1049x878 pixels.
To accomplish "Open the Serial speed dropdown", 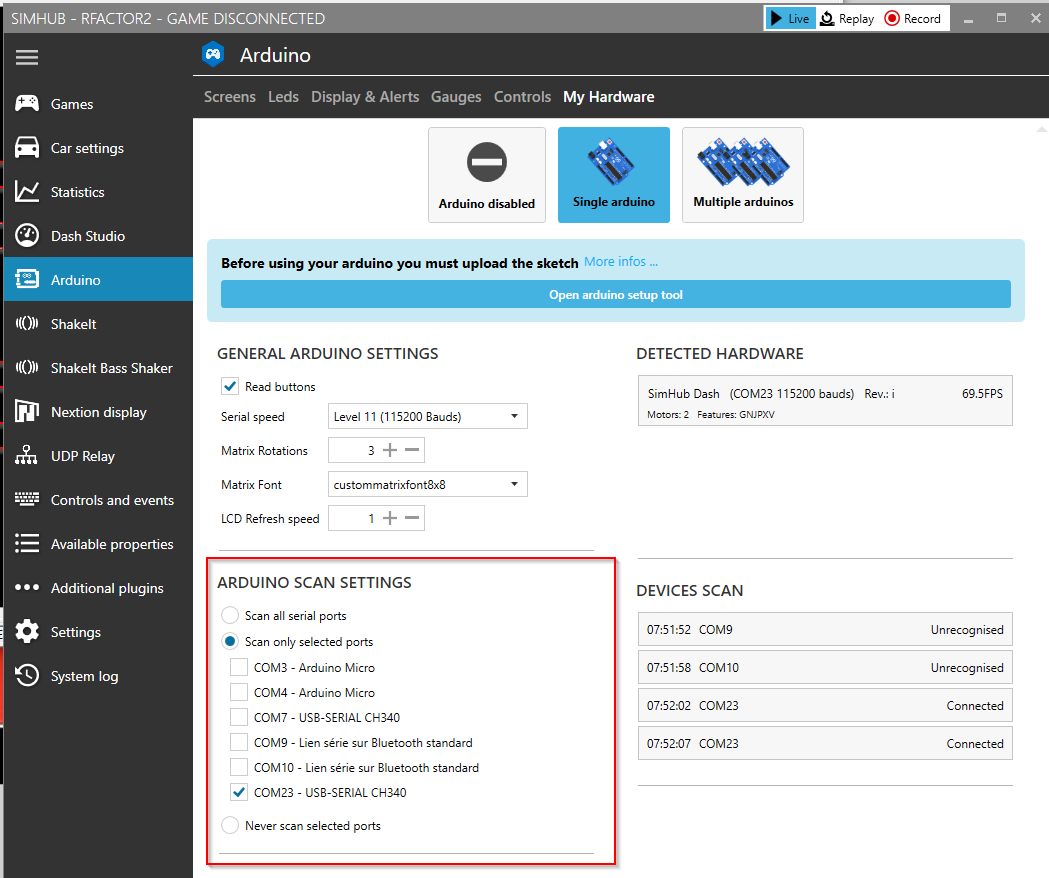I will point(427,416).
